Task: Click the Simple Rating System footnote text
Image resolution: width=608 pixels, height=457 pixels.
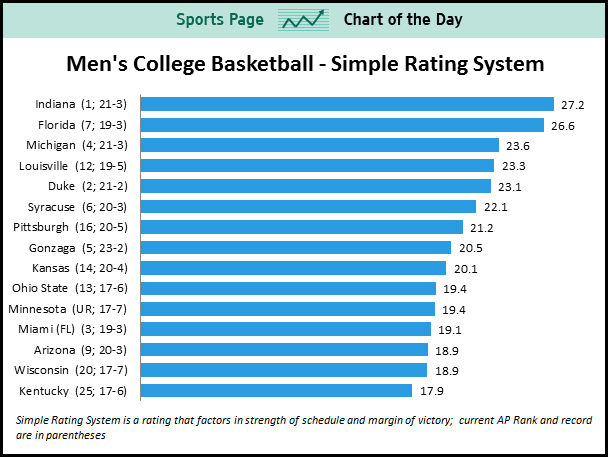Action: (300, 426)
